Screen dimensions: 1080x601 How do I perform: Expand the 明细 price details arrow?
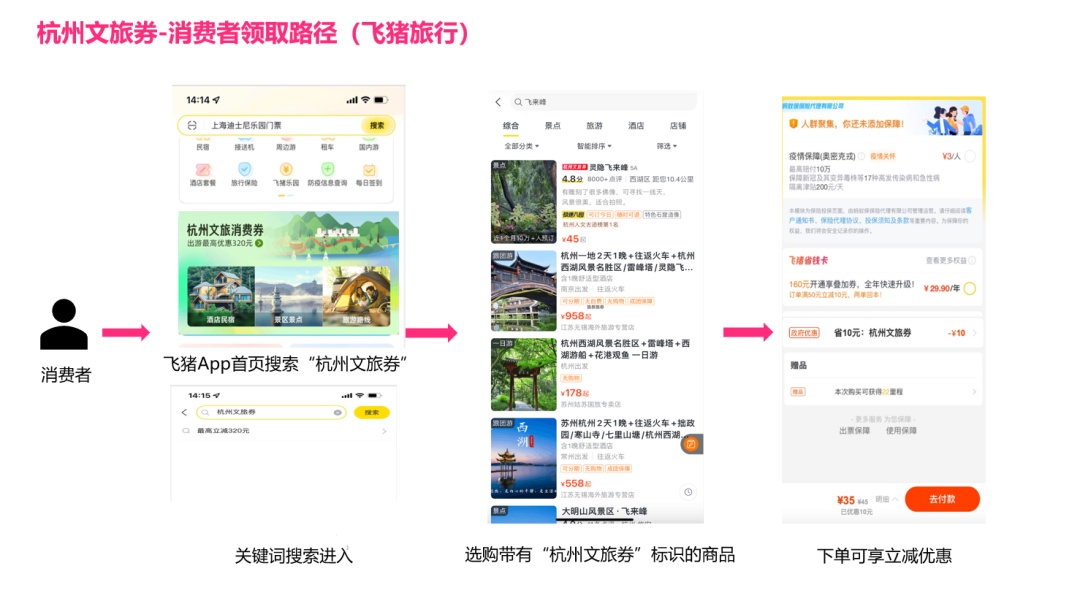click(895, 499)
